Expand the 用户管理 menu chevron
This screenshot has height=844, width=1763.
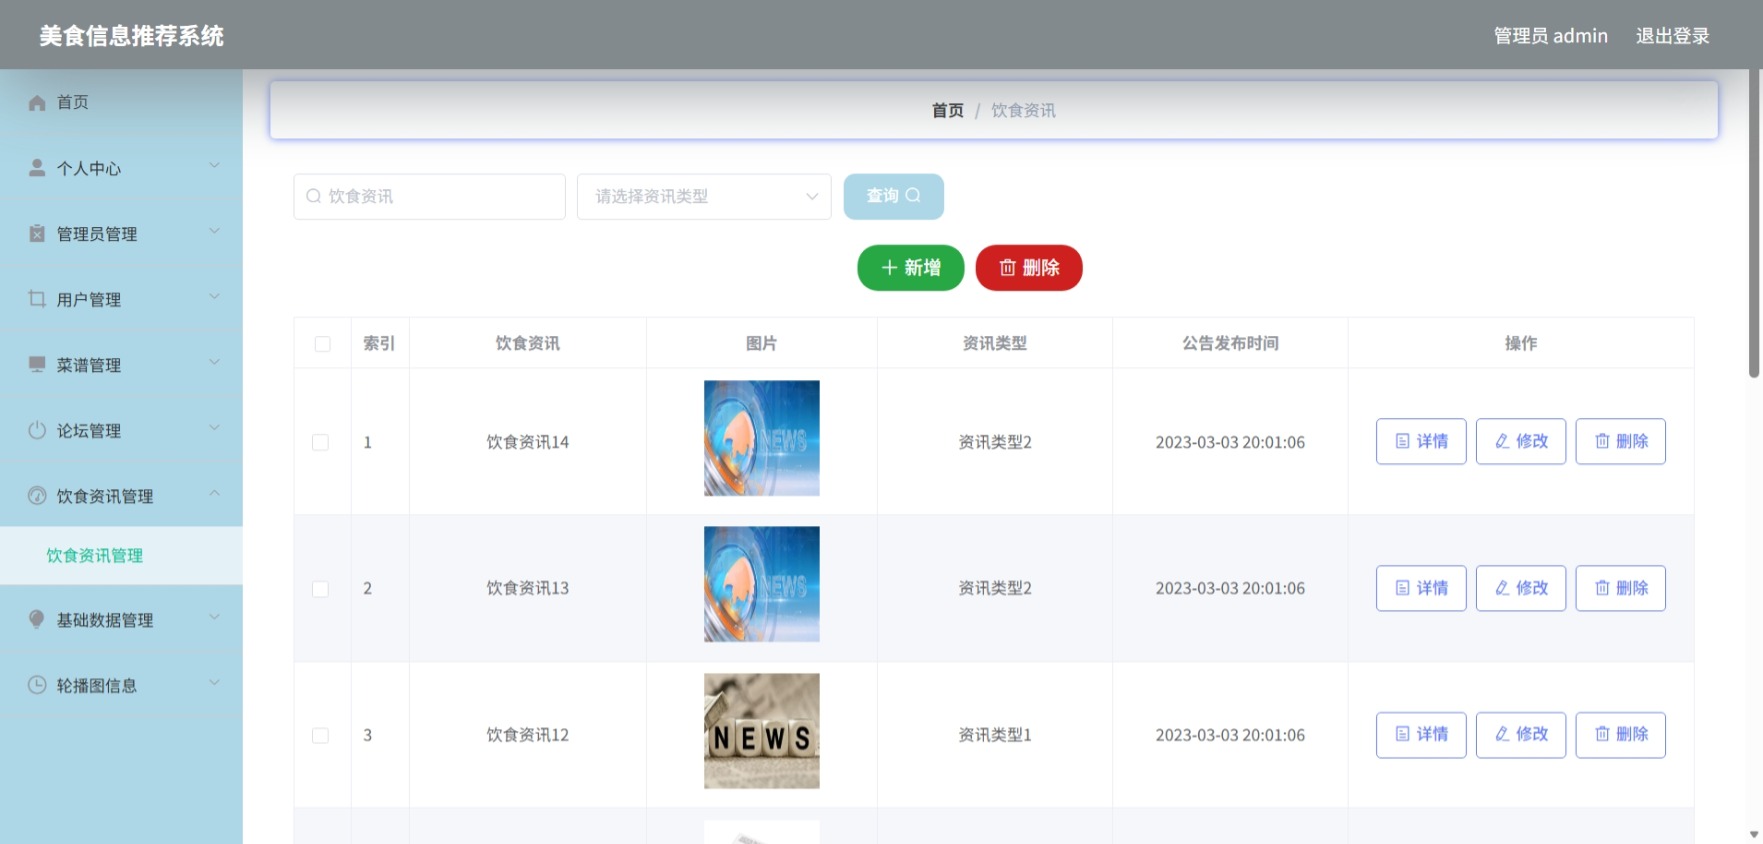pyautogui.click(x=214, y=297)
